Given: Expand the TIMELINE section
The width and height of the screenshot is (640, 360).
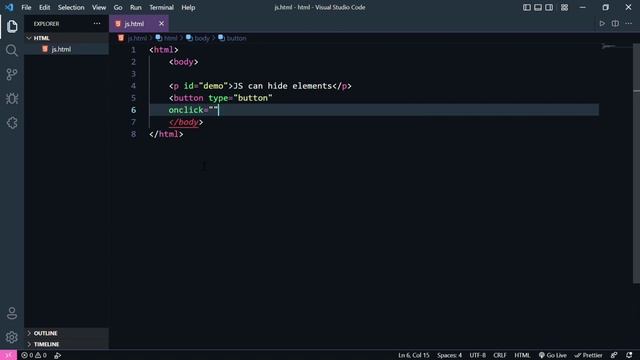Looking at the screenshot, I should click(x=67, y=344).
